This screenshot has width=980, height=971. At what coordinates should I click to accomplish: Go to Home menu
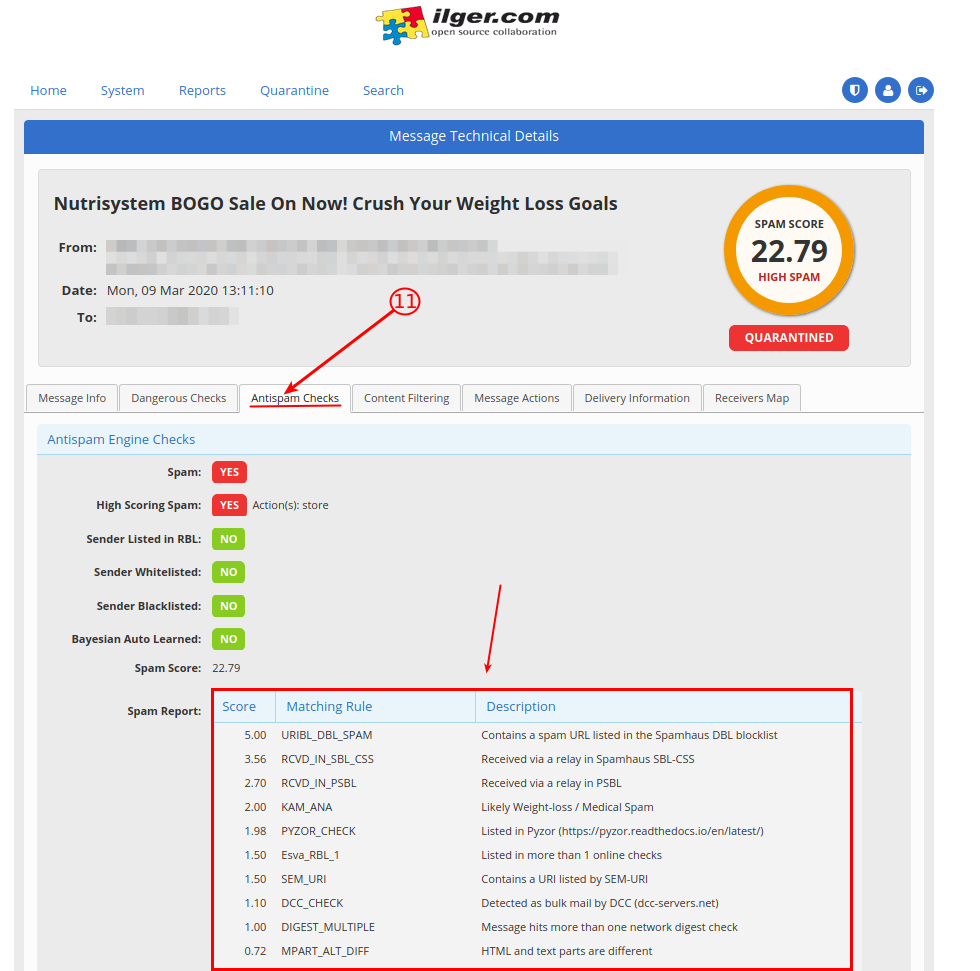click(x=48, y=91)
